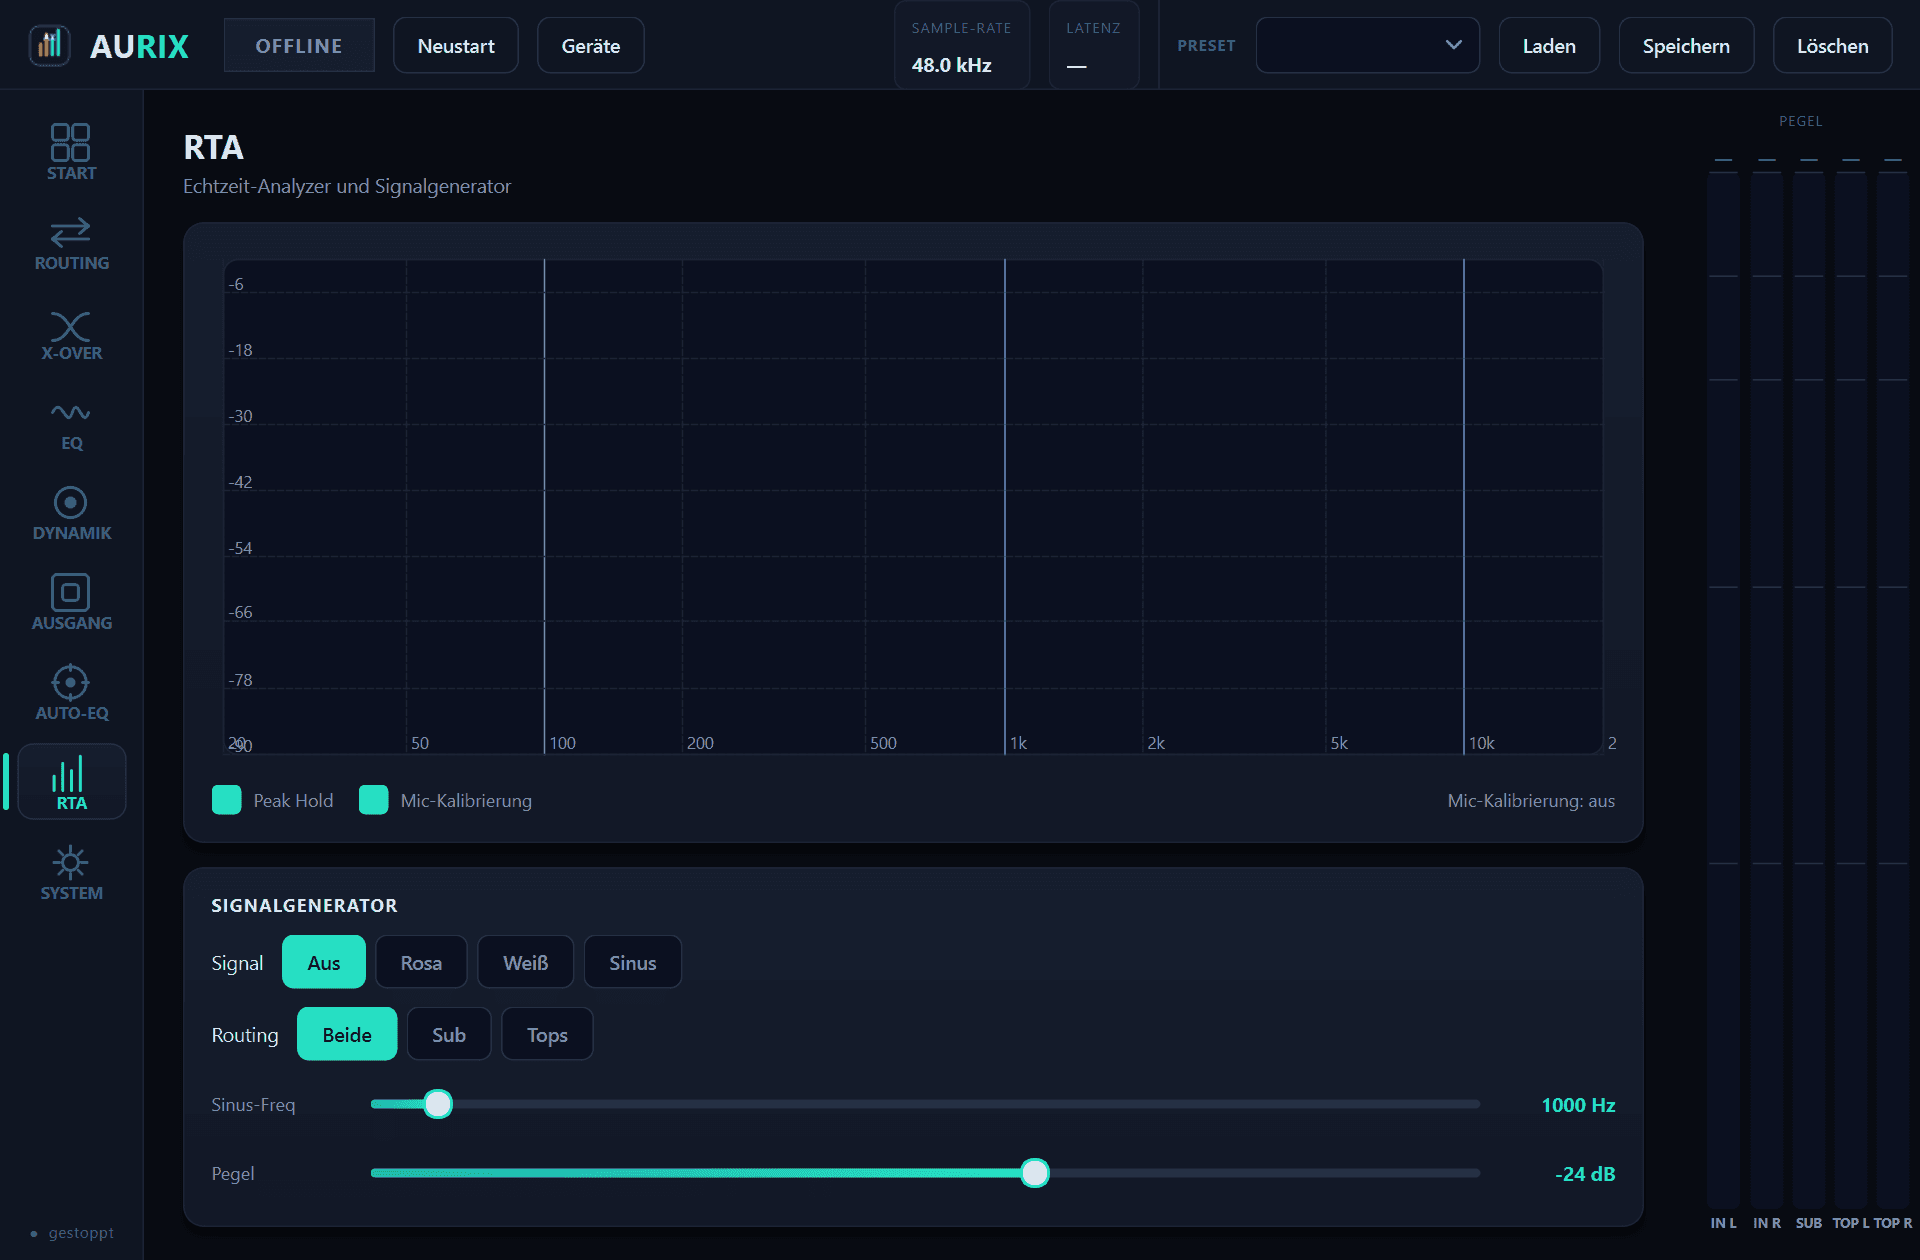The height and width of the screenshot is (1260, 1920).
Task: Click the Pegel slider handle
Action: click(x=1035, y=1173)
